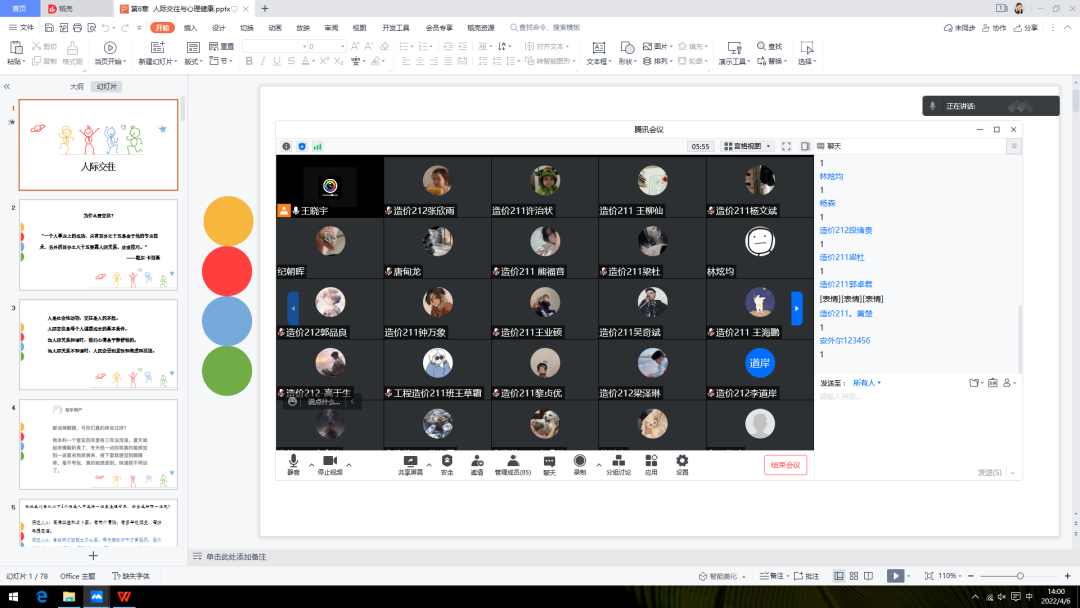The height and width of the screenshot is (608, 1080).
Task: Click the zoom slider in status bar
Action: point(1020,576)
